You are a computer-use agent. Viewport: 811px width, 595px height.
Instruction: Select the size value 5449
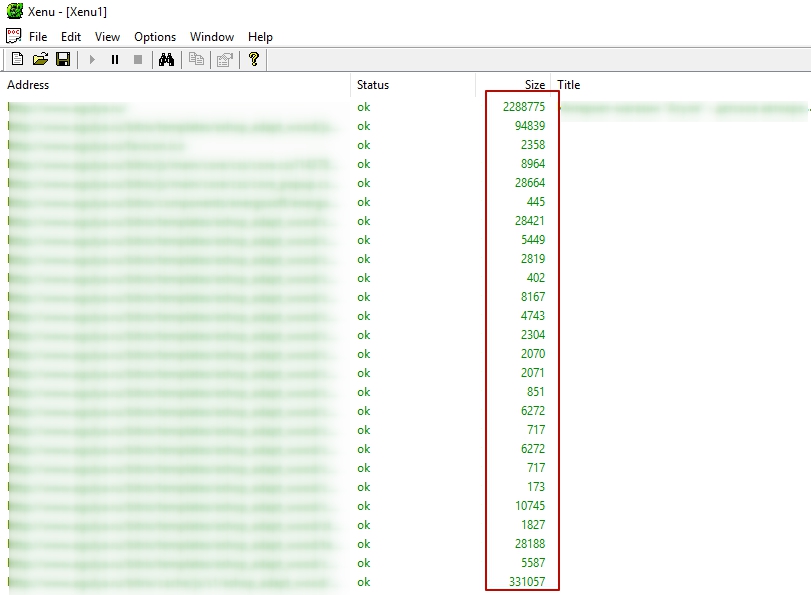coord(533,240)
